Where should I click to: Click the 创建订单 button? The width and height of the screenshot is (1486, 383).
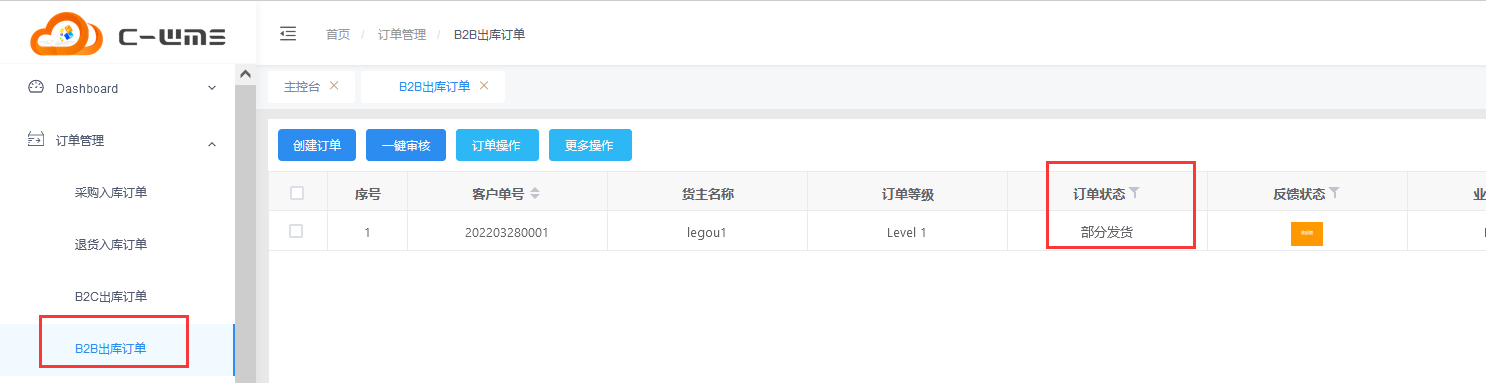coord(317,145)
